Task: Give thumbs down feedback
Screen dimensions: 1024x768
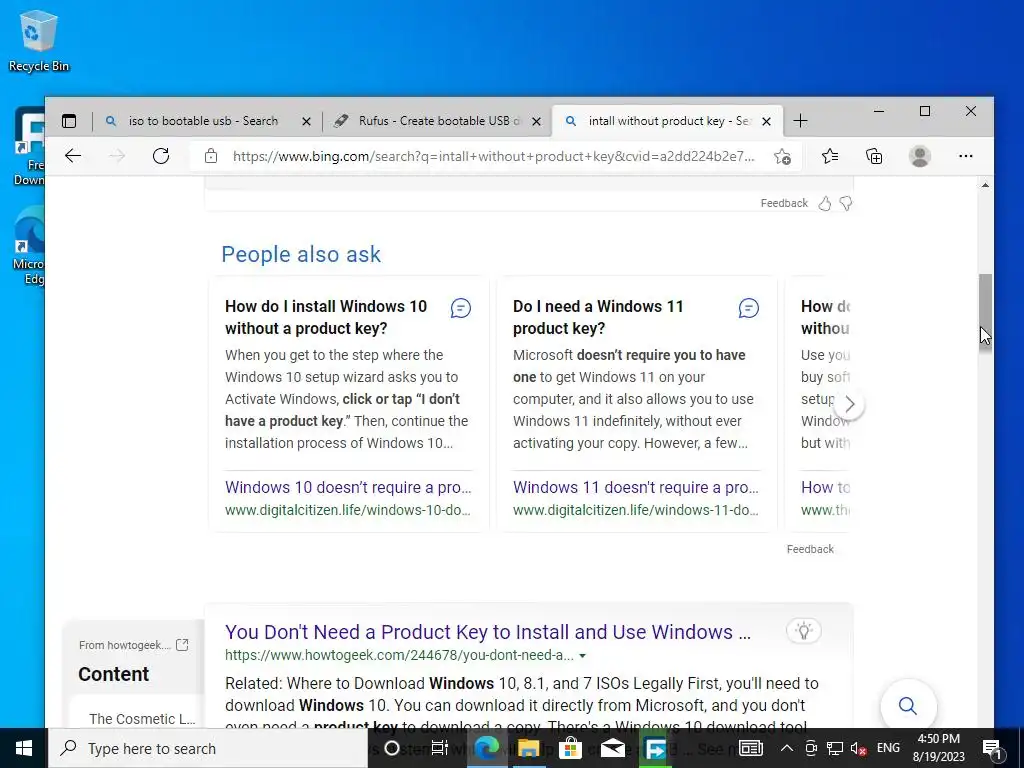Action: click(846, 204)
